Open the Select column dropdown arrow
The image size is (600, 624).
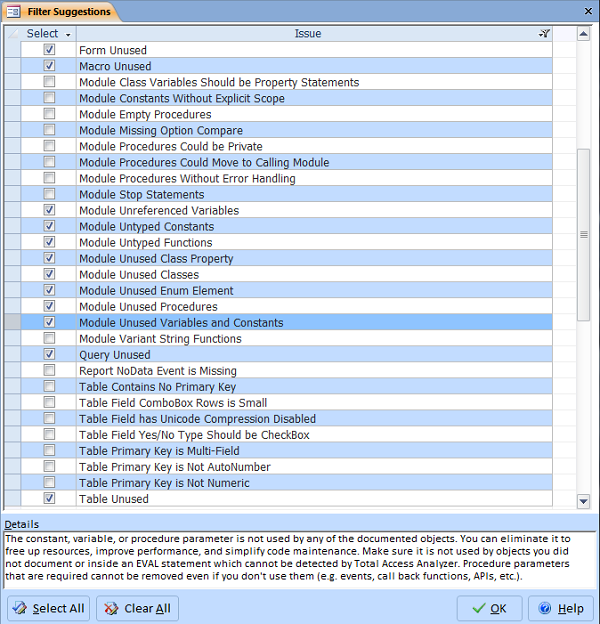68,34
